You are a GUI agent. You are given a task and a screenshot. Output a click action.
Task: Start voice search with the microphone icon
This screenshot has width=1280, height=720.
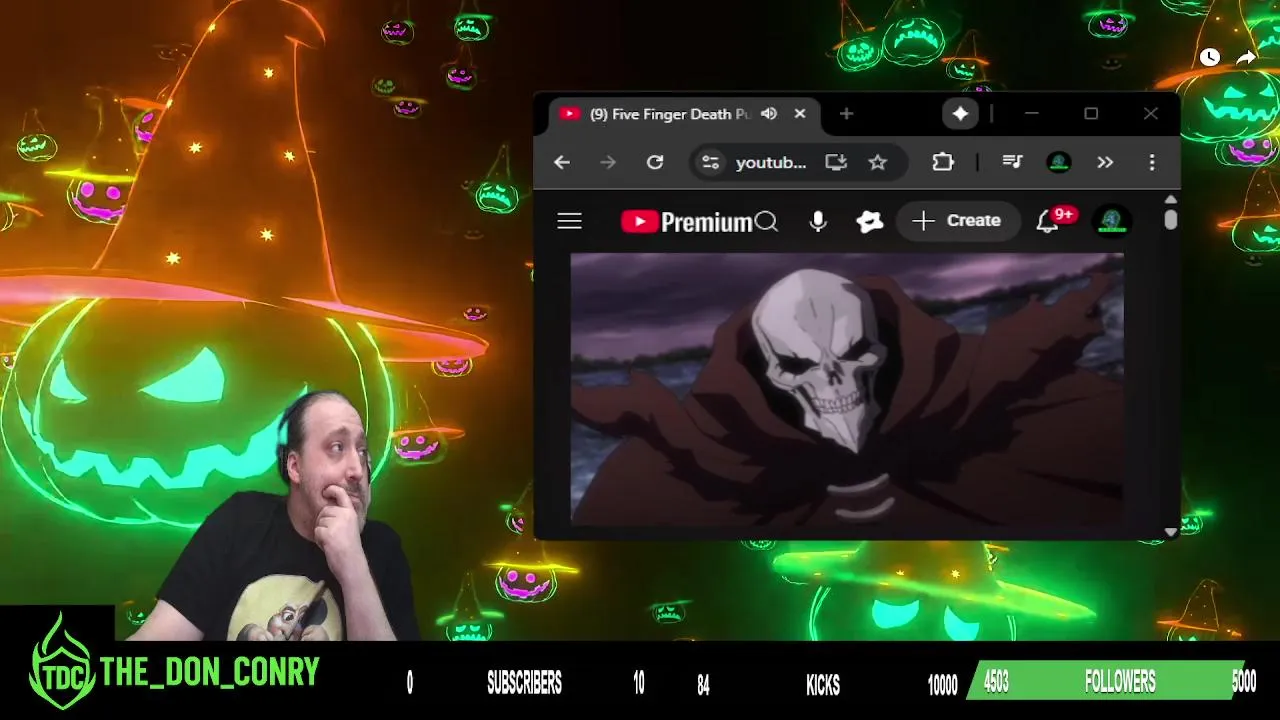818,221
